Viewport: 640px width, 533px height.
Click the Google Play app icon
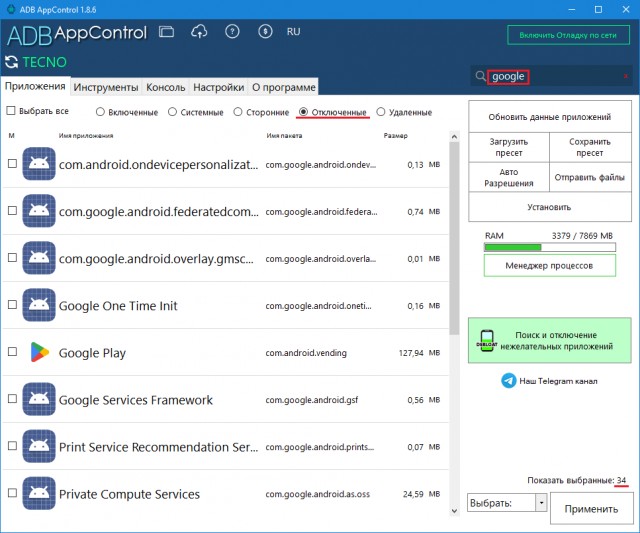click(x=38, y=353)
